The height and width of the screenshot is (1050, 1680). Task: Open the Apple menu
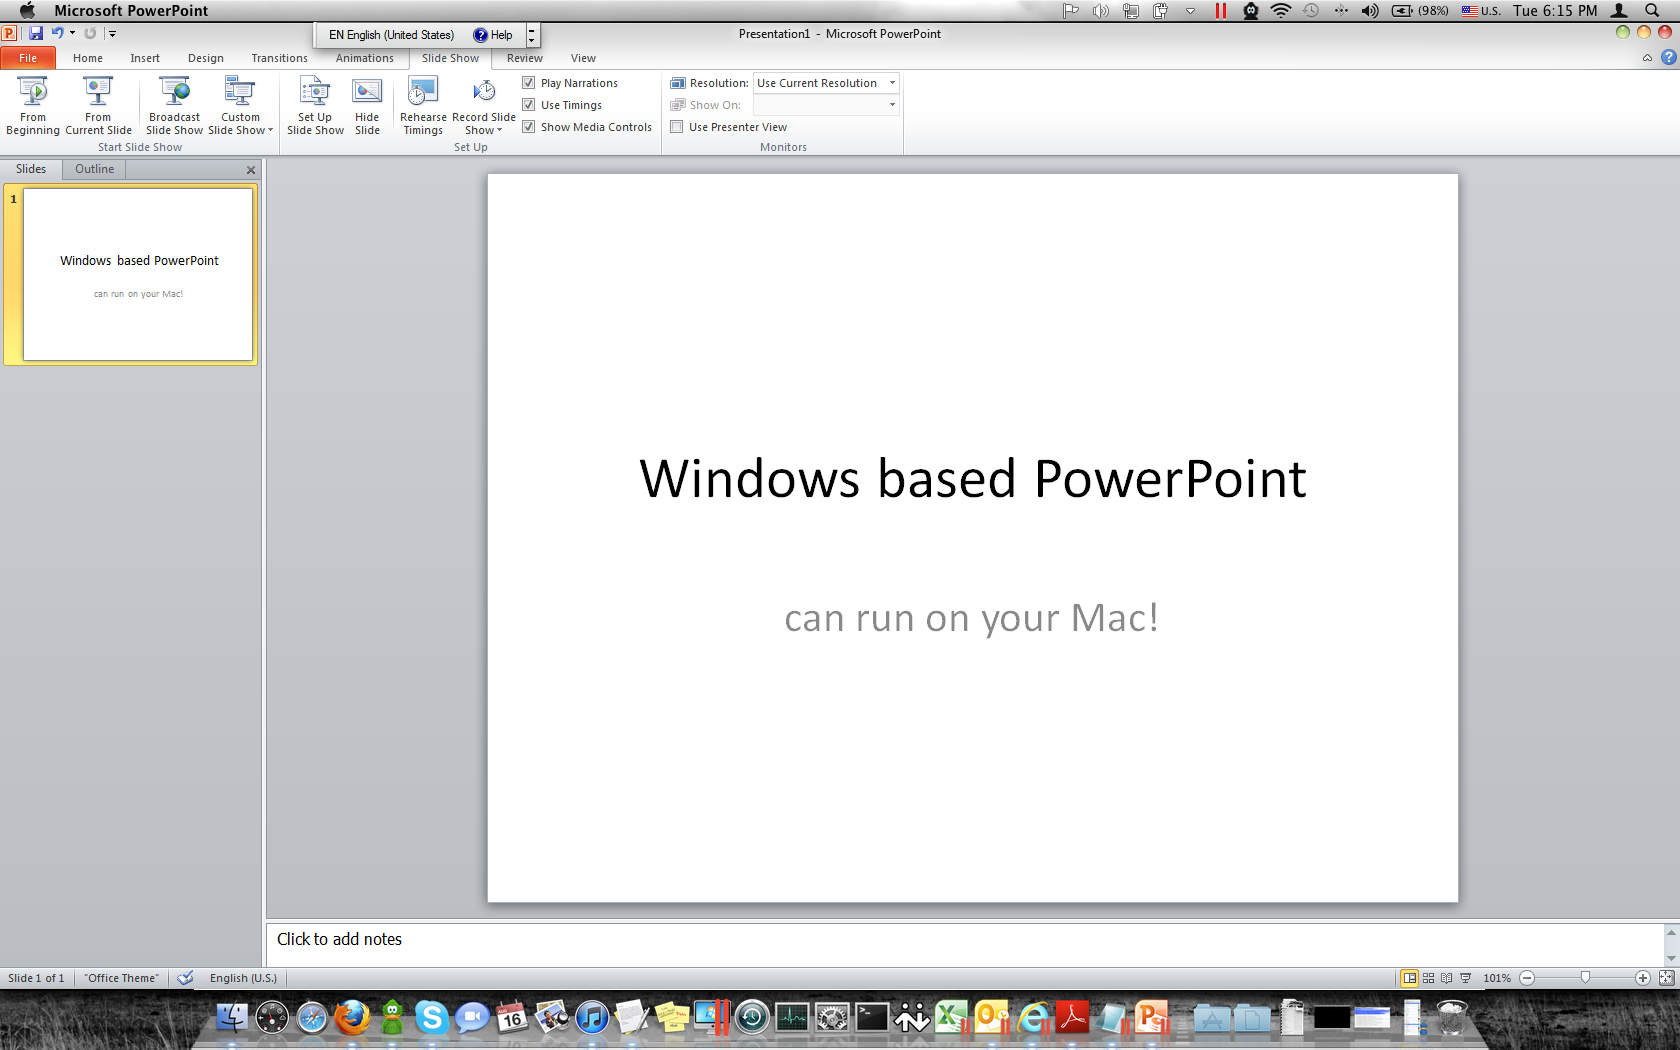(27, 10)
